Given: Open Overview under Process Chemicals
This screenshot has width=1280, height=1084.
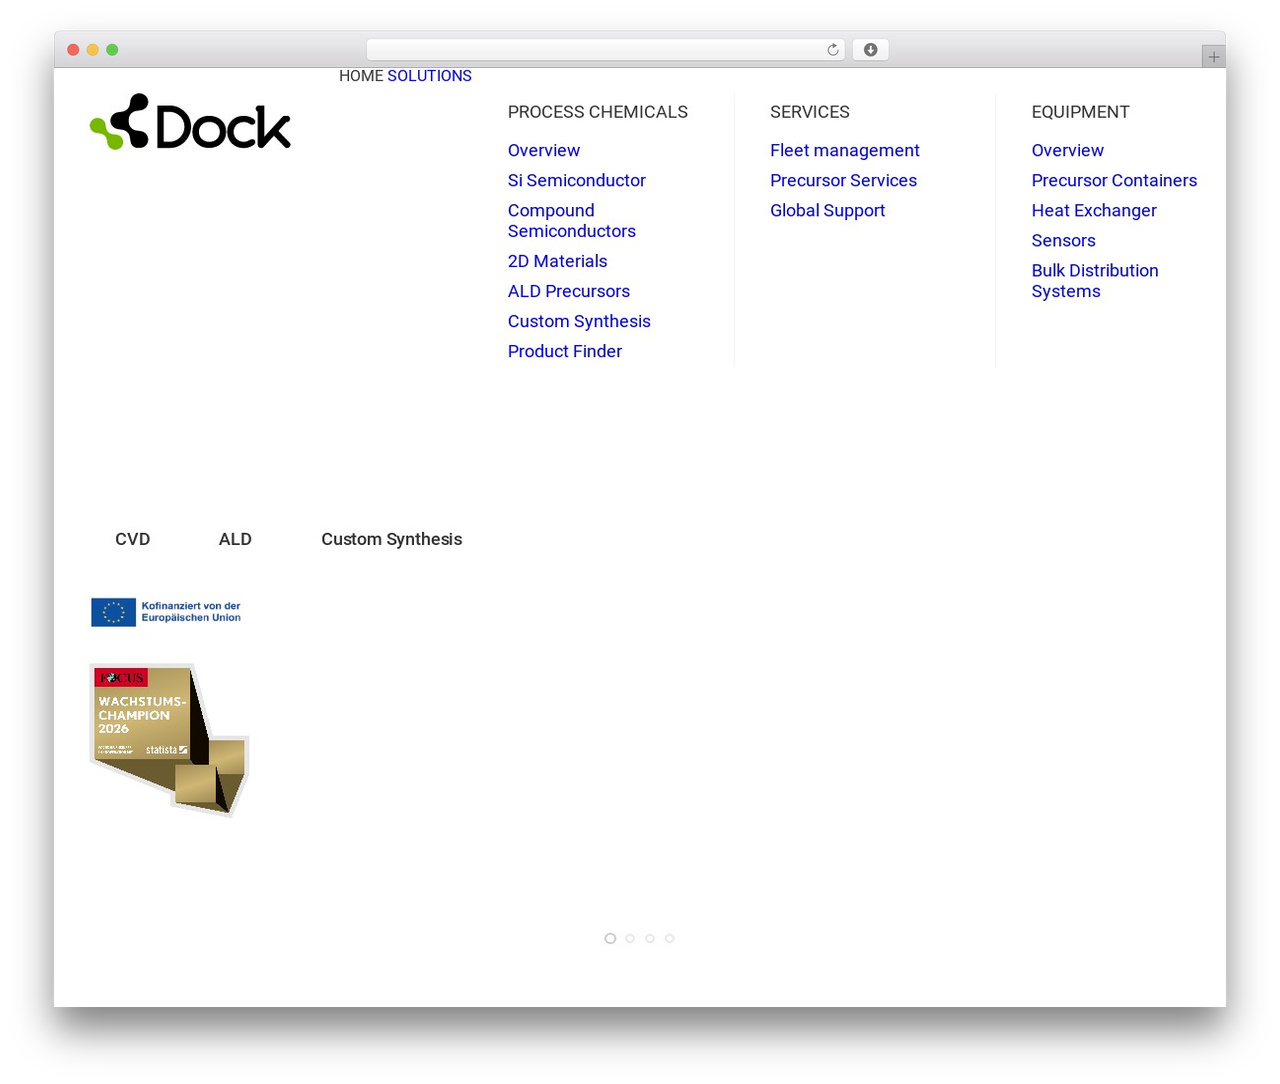Looking at the screenshot, I should pos(544,150).
